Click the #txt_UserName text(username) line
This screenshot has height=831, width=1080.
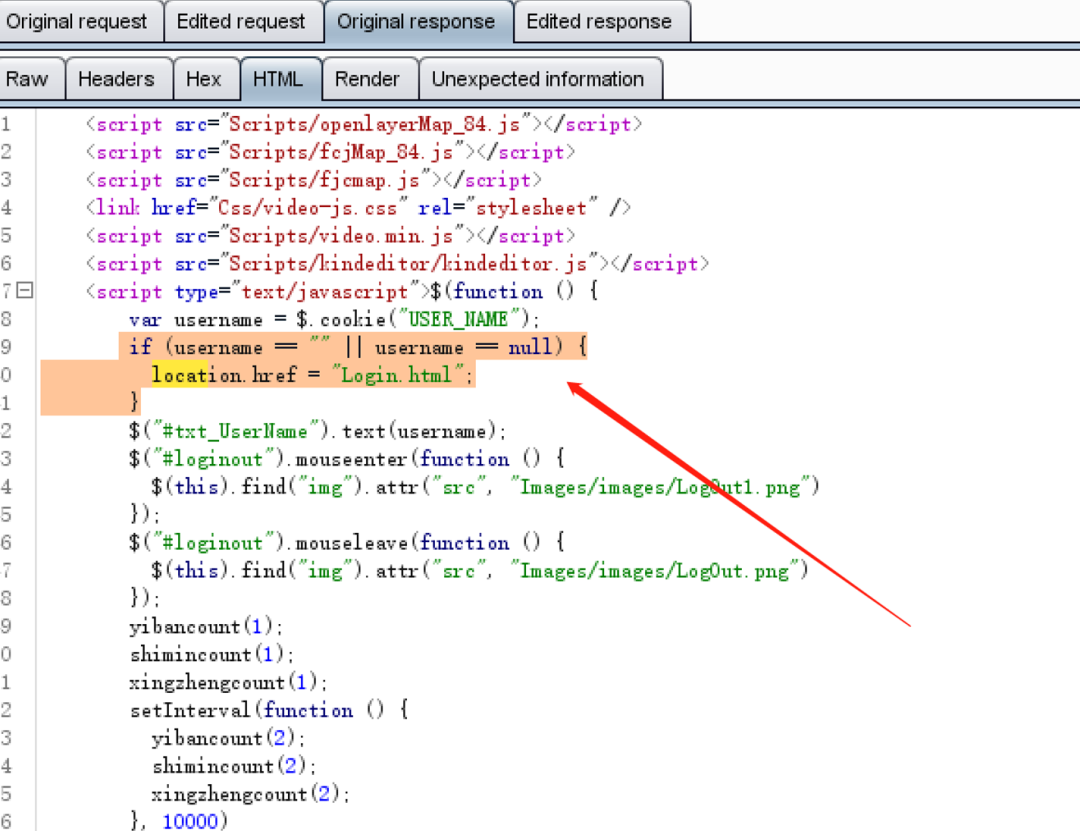318,431
